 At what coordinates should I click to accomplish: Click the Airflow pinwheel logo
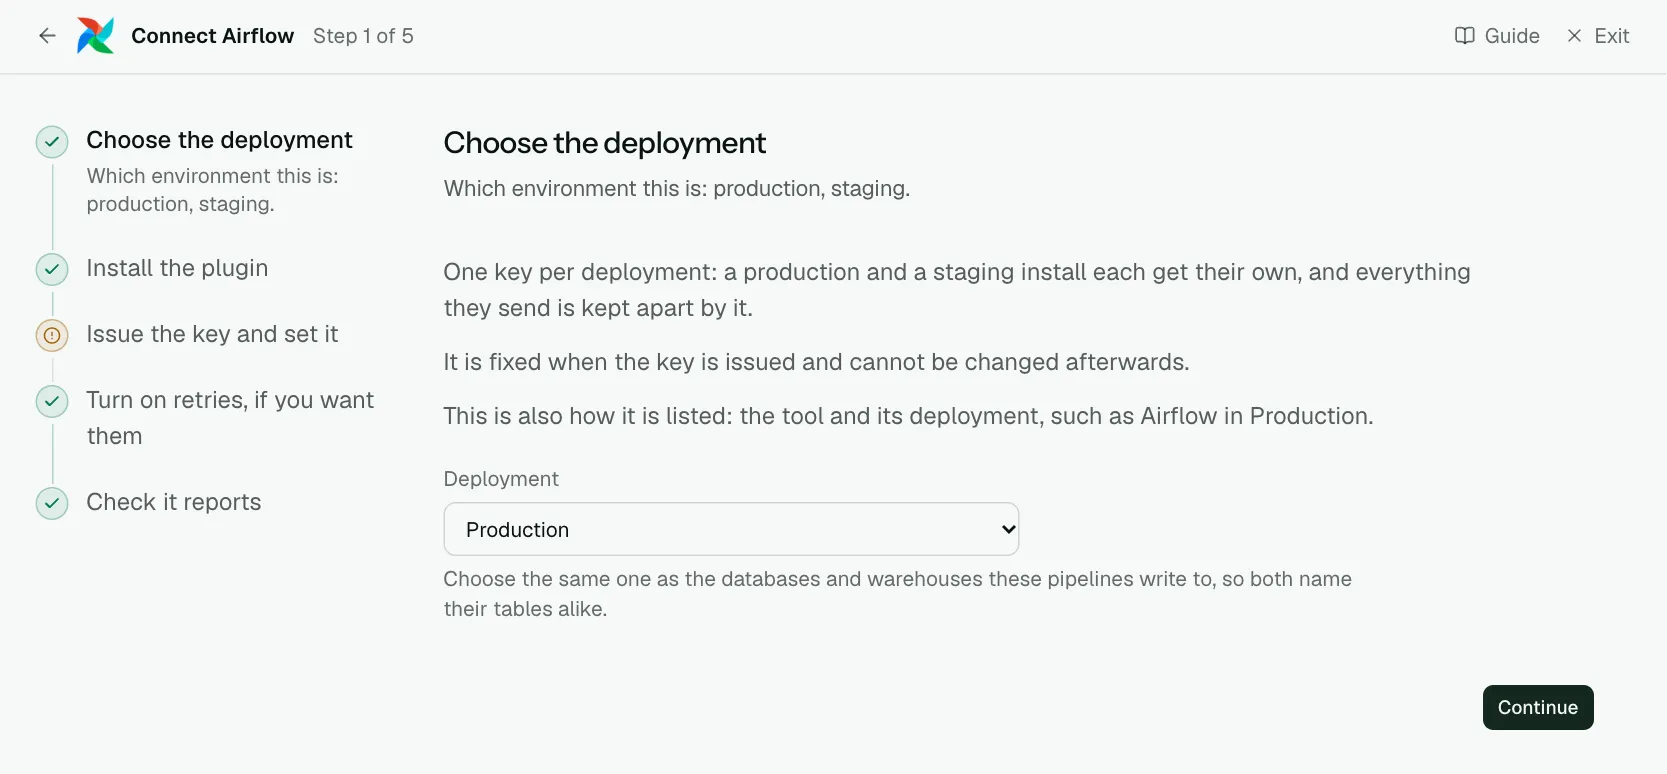click(96, 36)
